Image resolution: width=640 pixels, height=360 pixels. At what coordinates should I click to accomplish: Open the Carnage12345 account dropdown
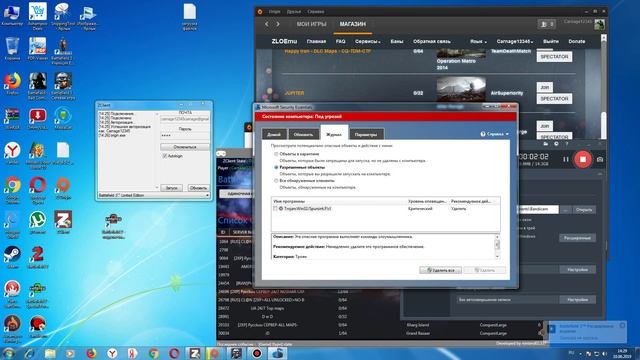point(515,41)
